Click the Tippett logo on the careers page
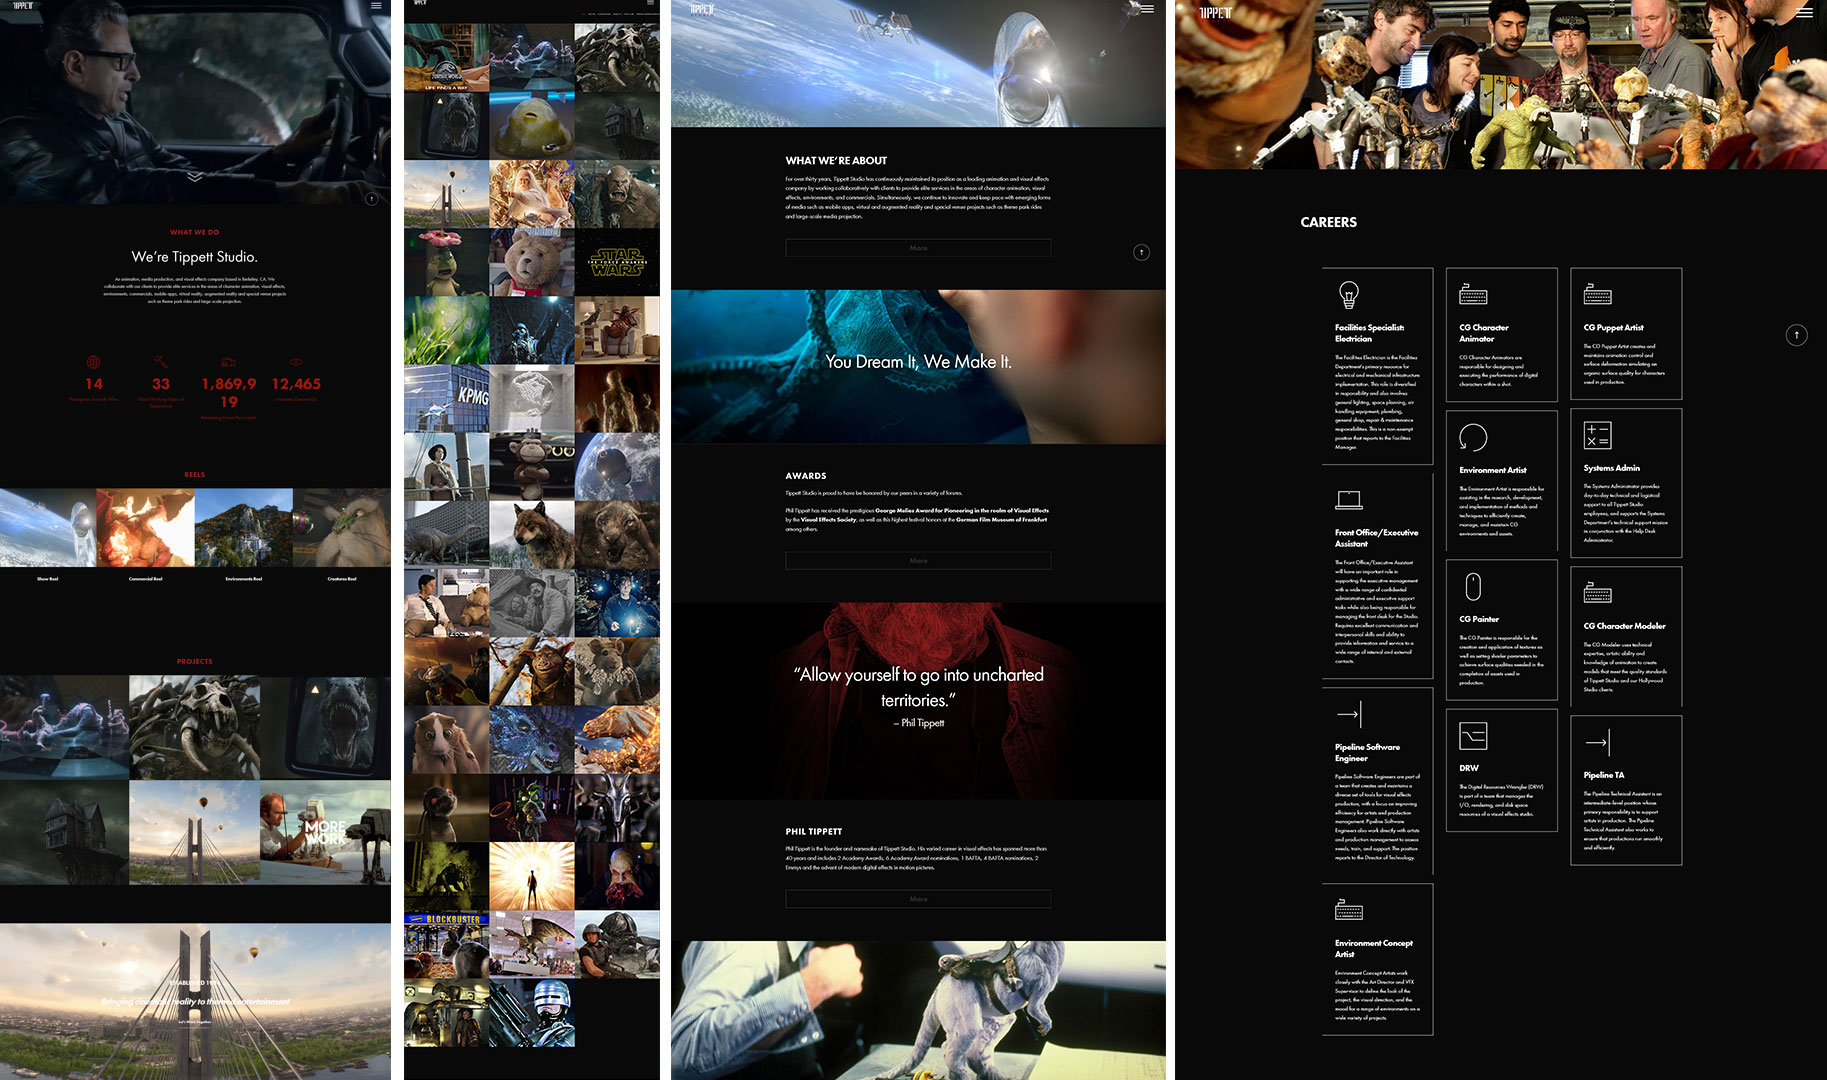 1216,12
